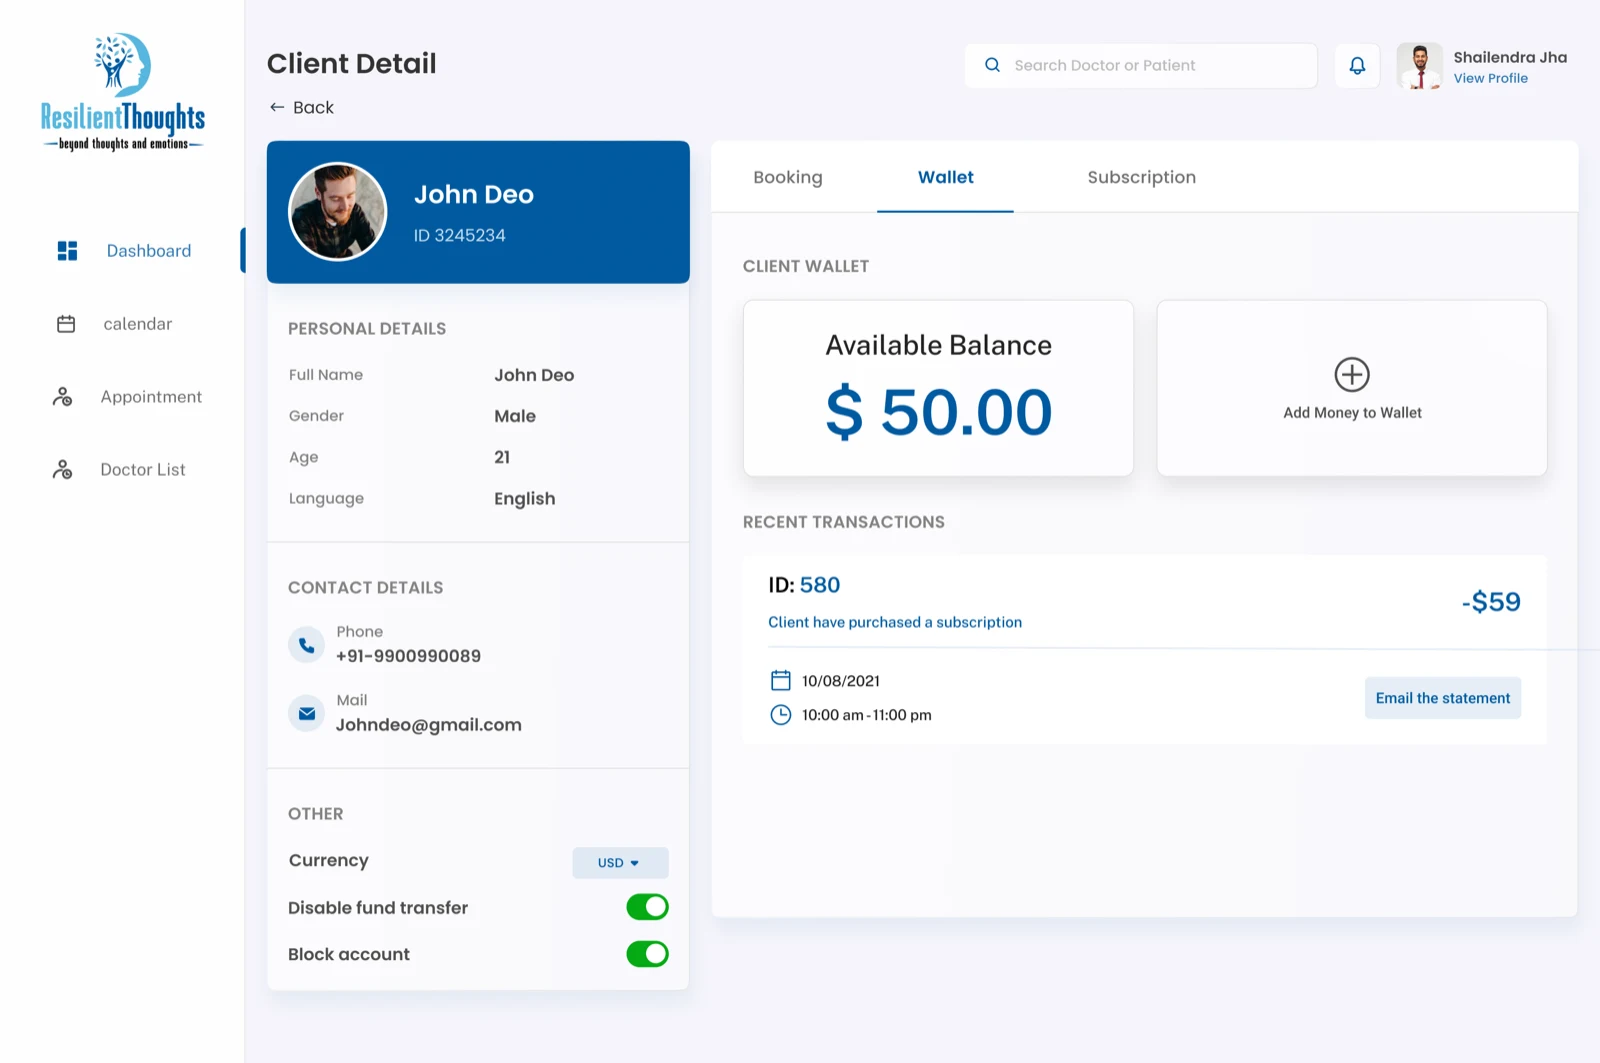The width and height of the screenshot is (1600, 1063).
Task: Click the phone number +91-9900990089
Action: click(408, 656)
